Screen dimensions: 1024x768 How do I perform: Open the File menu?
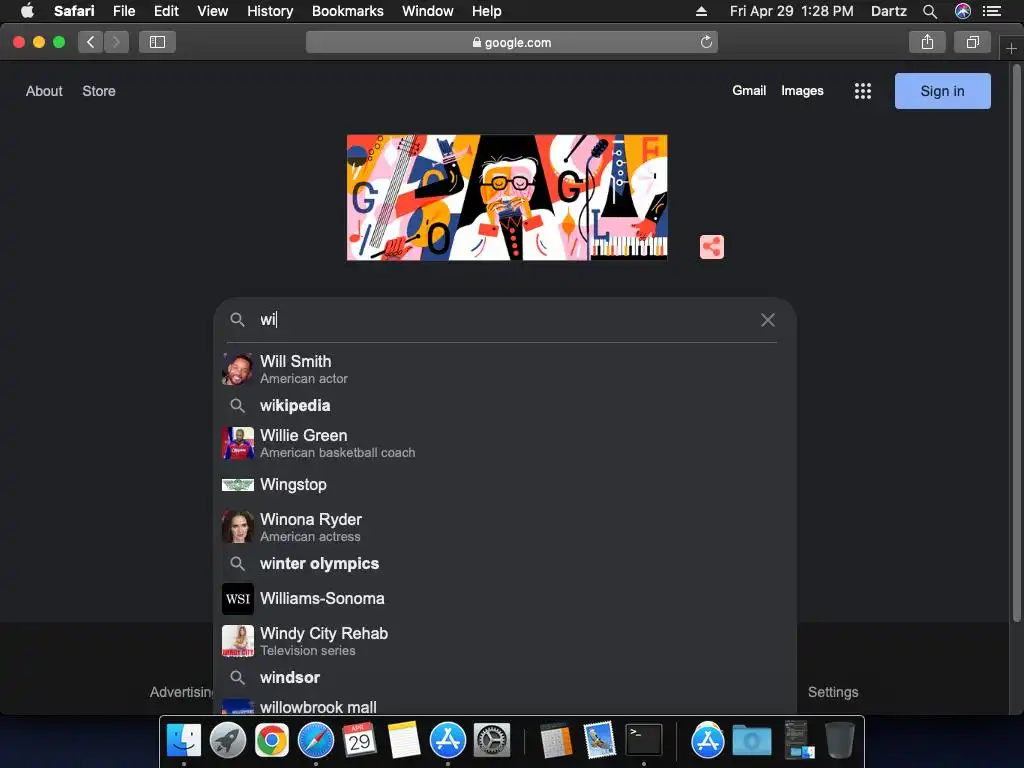click(124, 11)
